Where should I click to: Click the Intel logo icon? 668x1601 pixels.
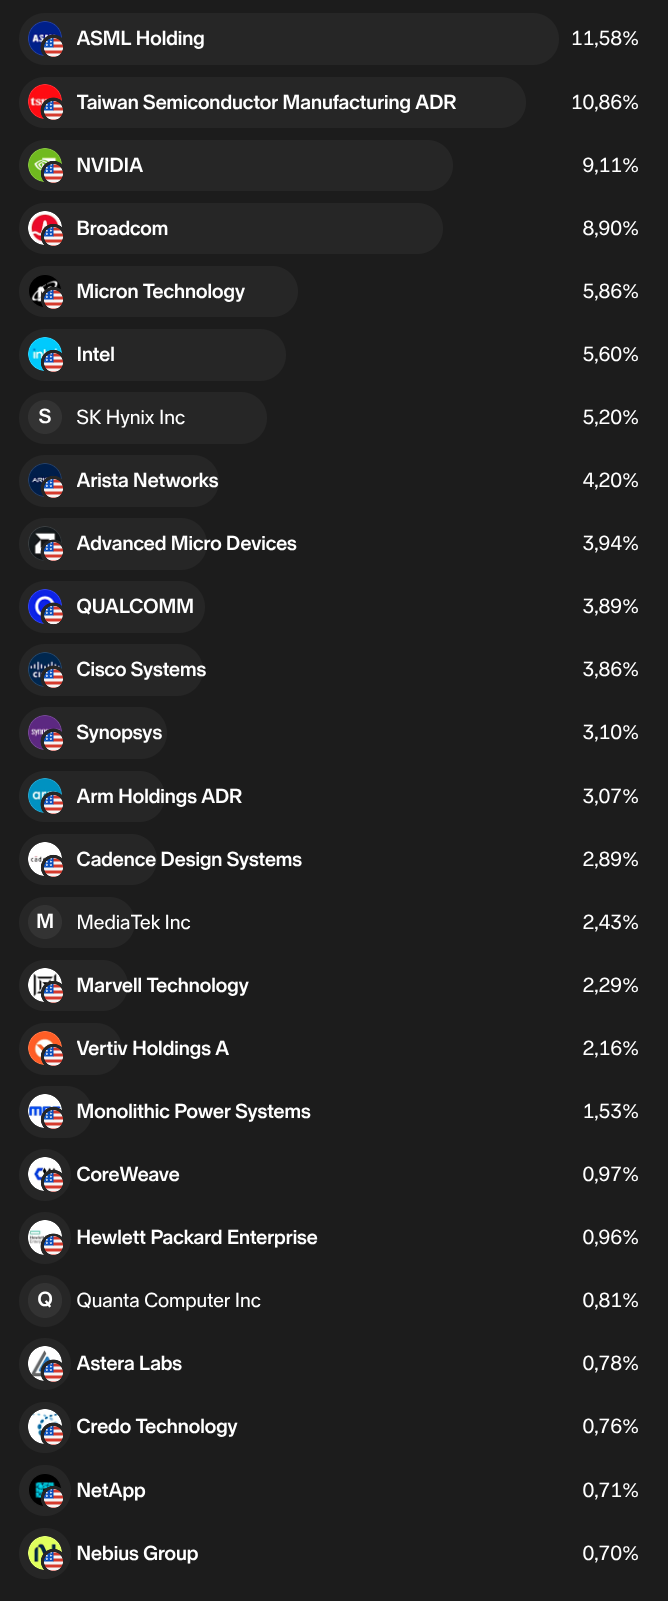click(x=45, y=355)
